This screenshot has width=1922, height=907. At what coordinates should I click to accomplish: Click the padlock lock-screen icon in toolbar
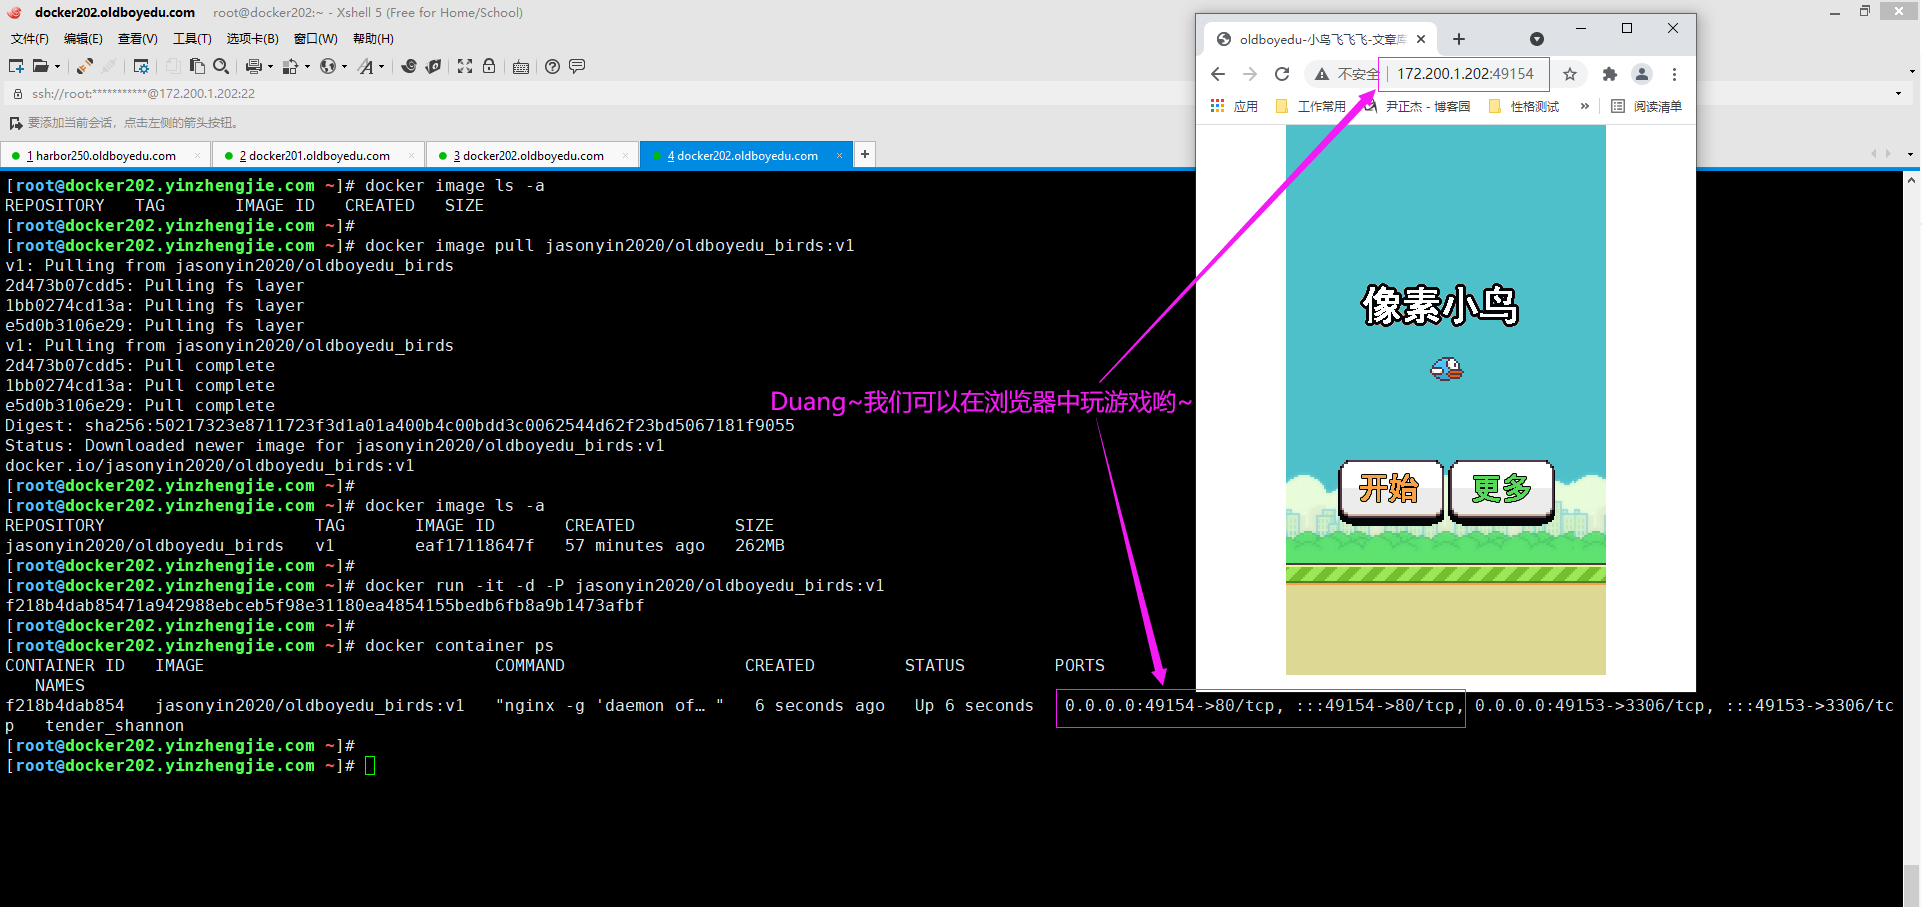click(489, 66)
